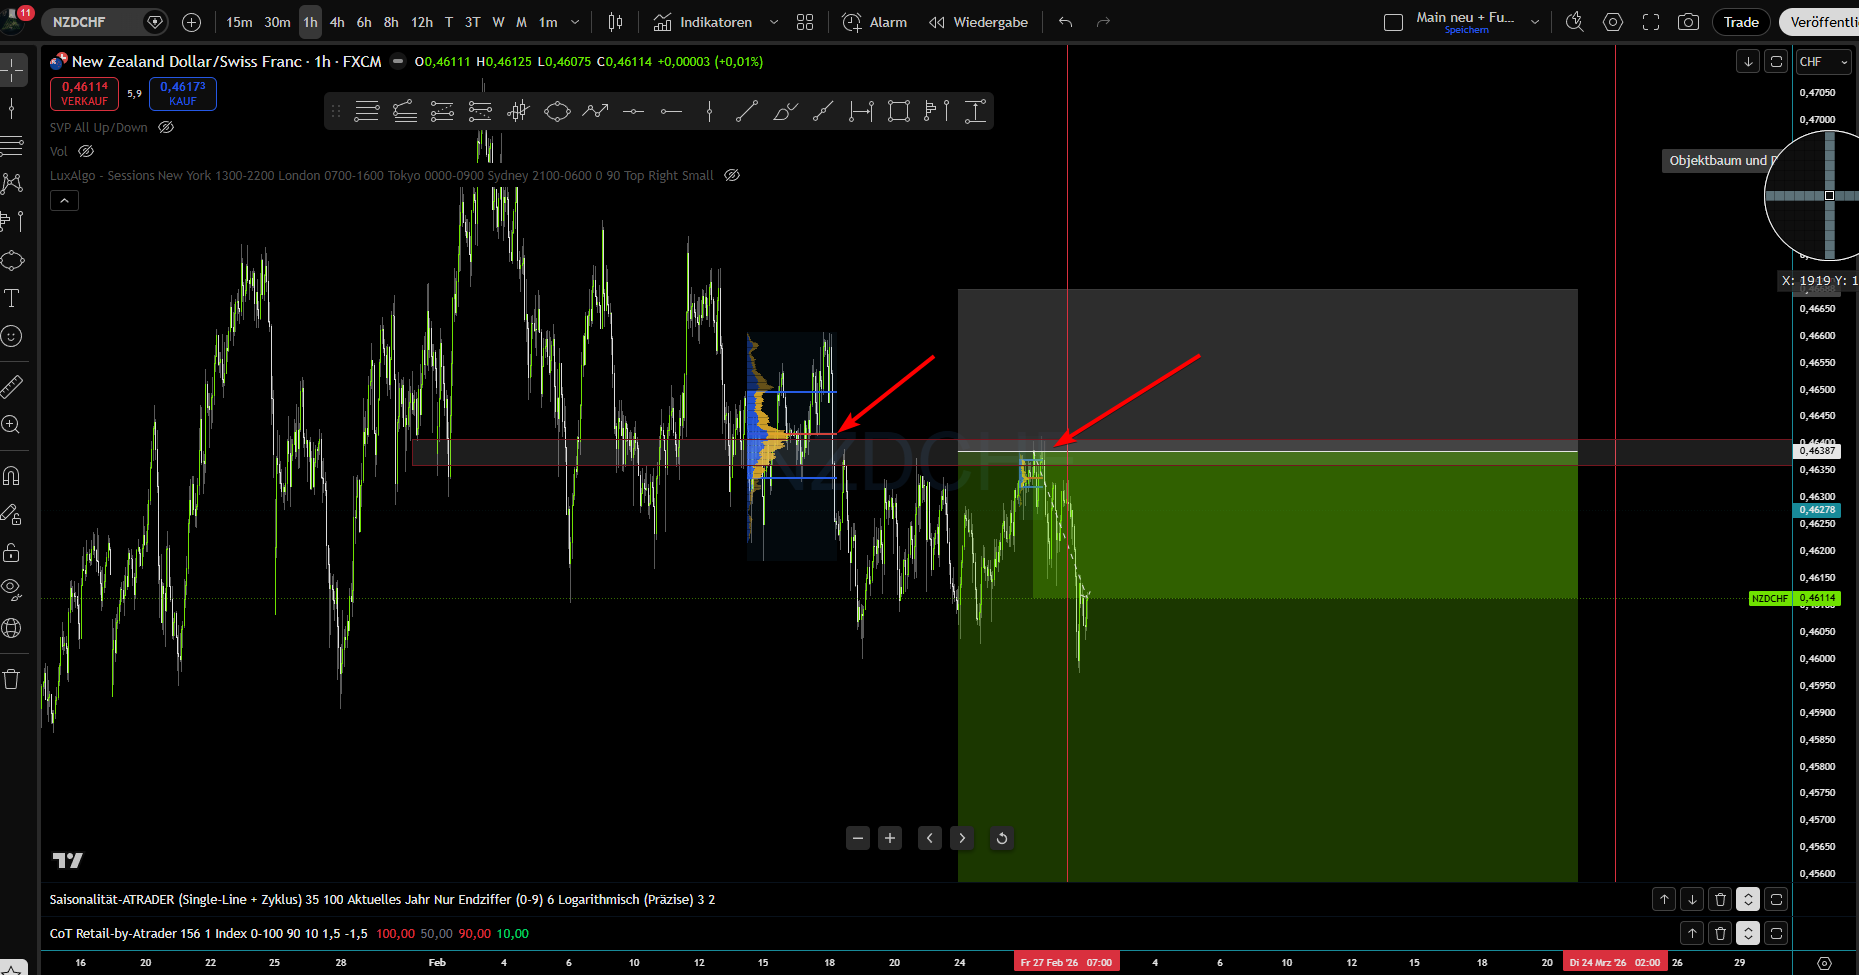The height and width of the screenshot is (975, 1859).
Task: Expand the timeframe dropdown next to 1m
Action: click(575, 21)
